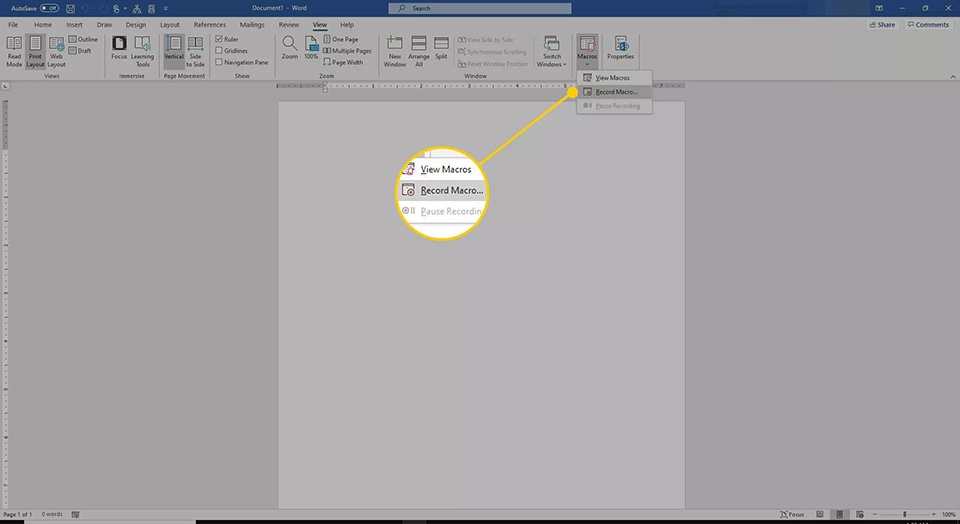Switch to the Home tab
Viewport: 960px width, 524px height.
coord(43,24)
